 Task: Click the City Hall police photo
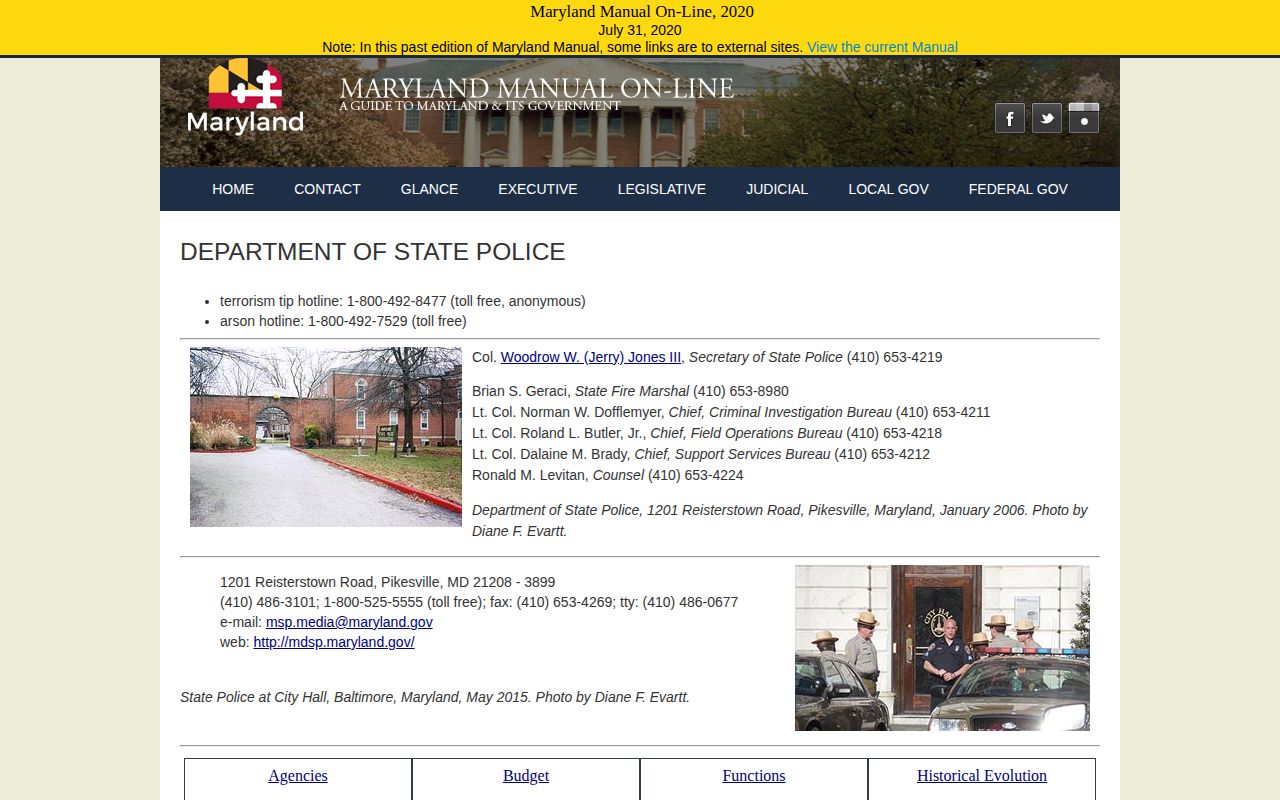(942, 648)
